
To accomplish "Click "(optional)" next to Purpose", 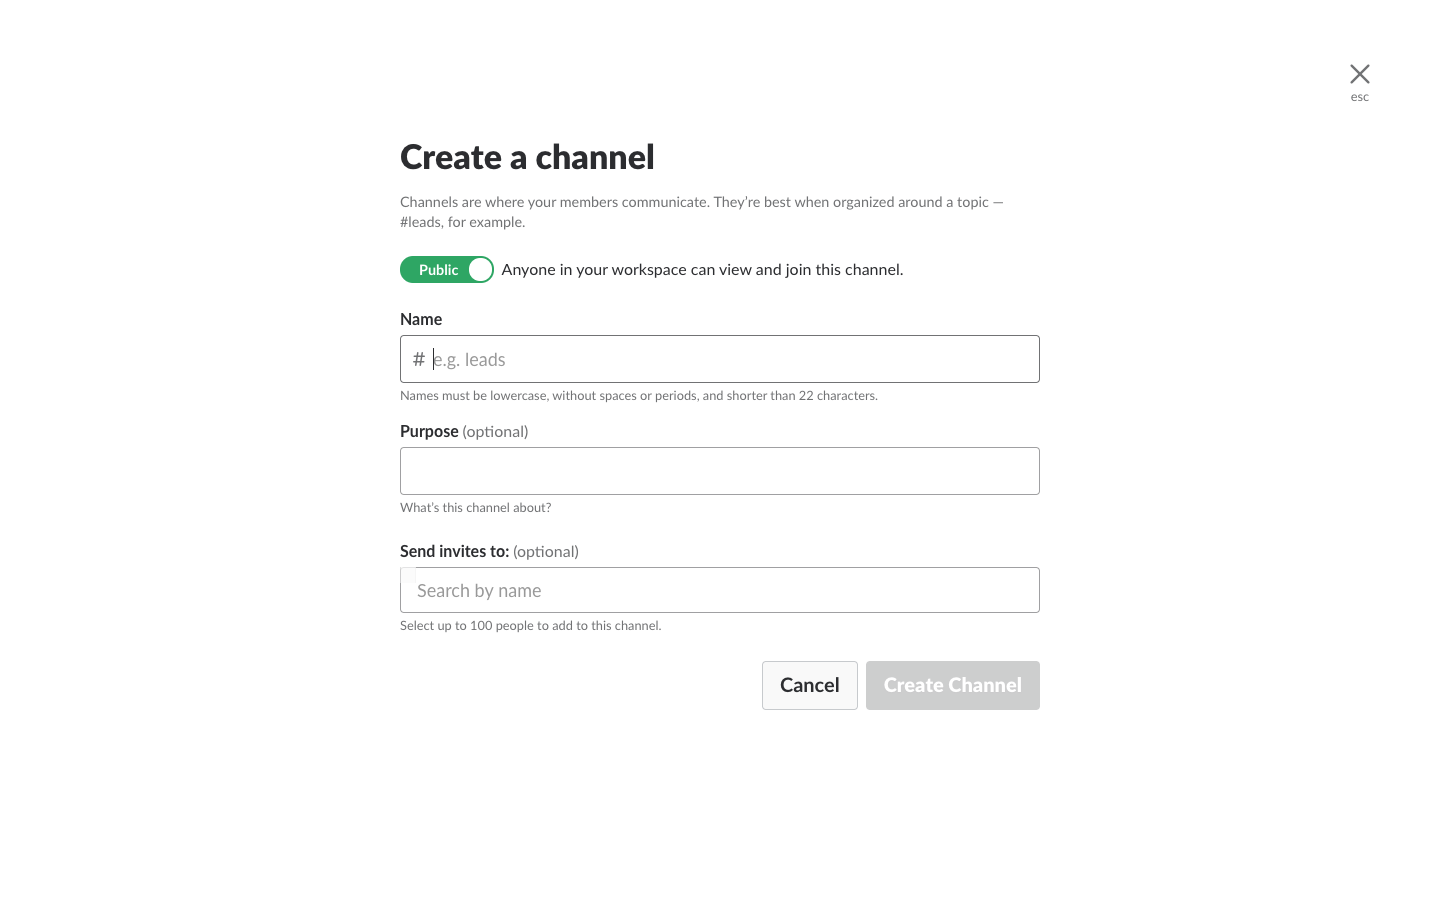I will [x=495, y=432].
